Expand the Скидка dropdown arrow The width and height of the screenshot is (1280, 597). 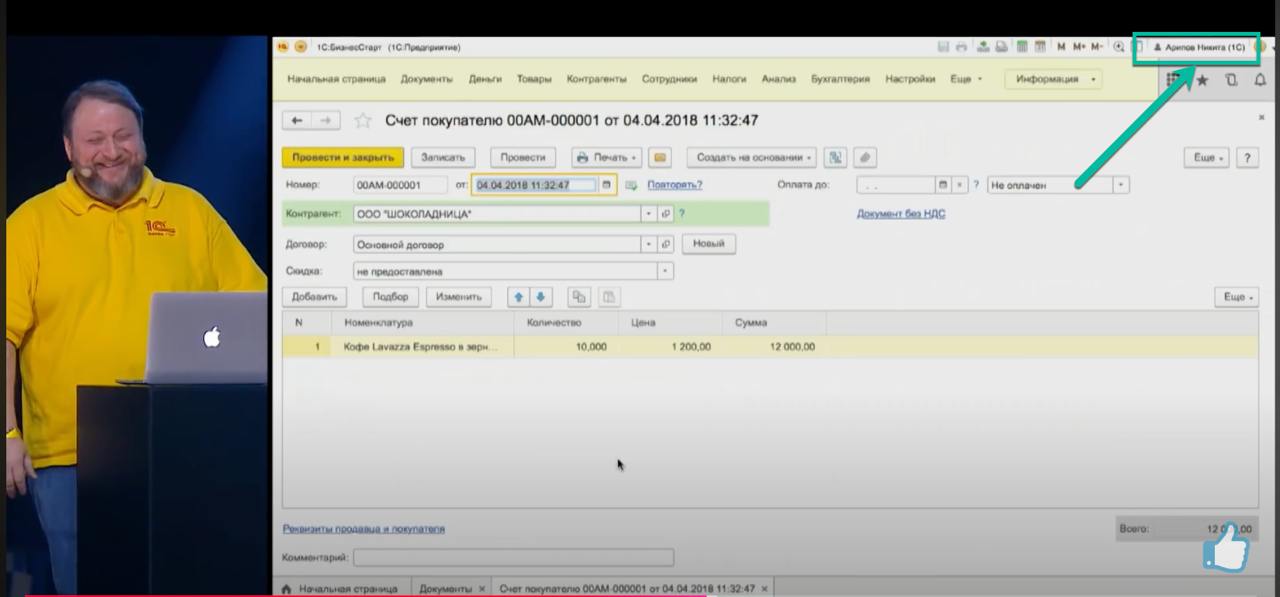[x=665, y=271]
